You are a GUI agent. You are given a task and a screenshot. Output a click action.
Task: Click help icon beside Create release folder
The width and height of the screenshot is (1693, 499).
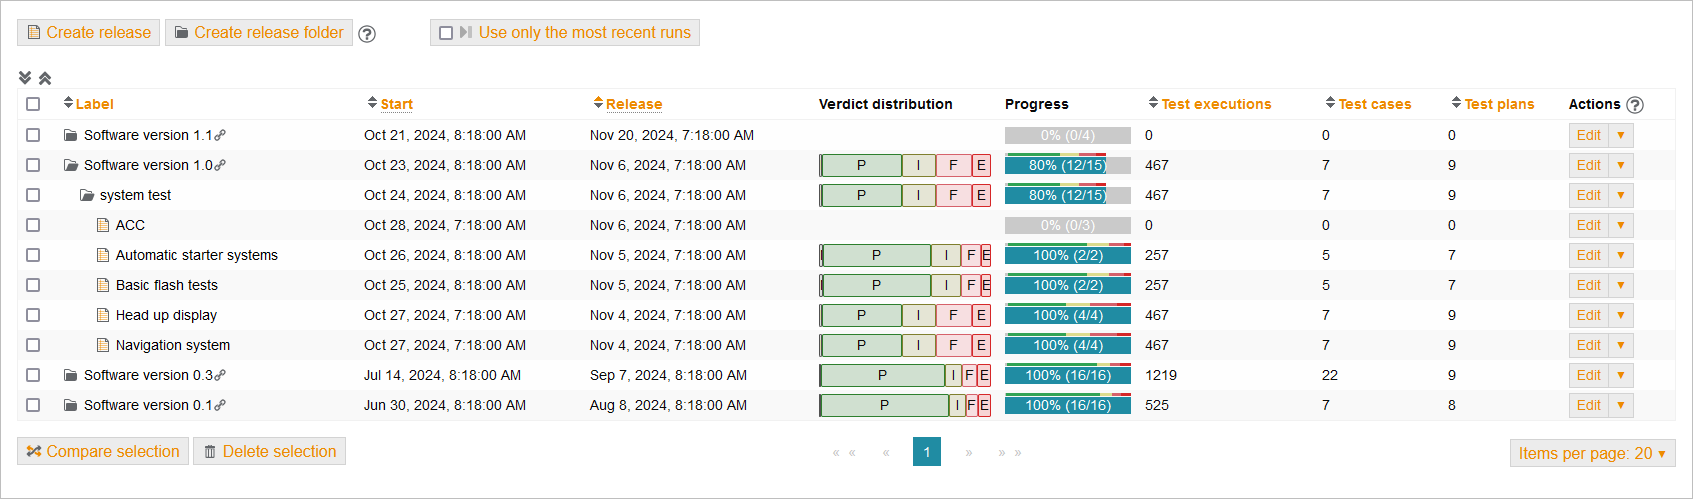(367, 34)
